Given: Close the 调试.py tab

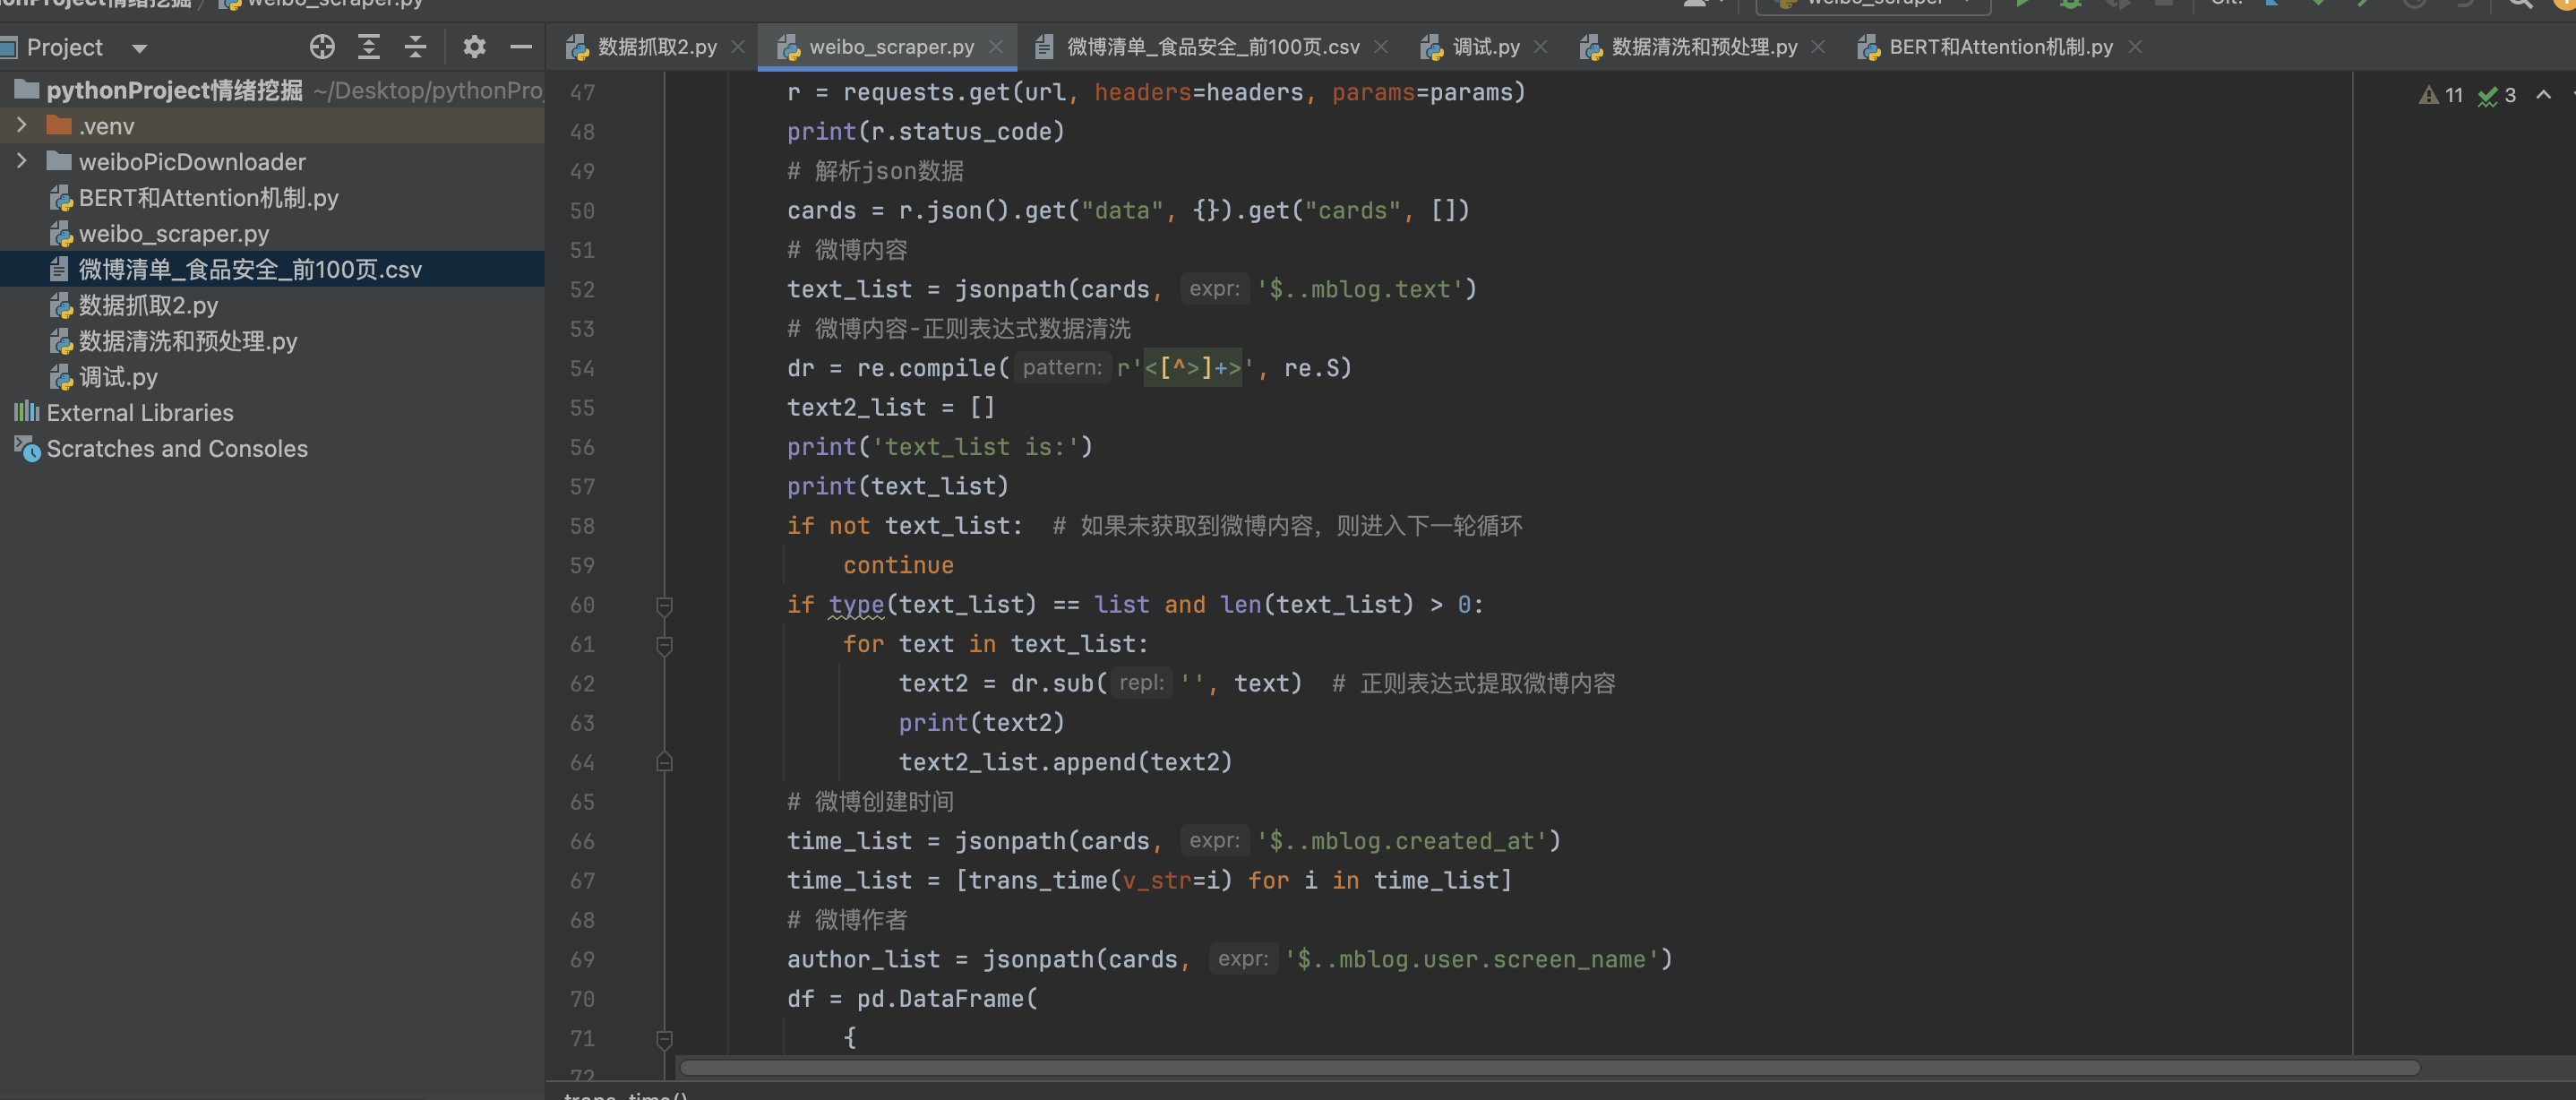Looking at the screenshot, I should (x=1541, y=47).
